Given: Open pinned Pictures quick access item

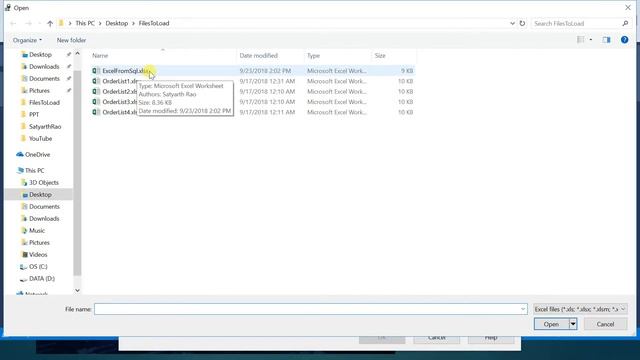Looking at the screenshot, I should [39, 91].
